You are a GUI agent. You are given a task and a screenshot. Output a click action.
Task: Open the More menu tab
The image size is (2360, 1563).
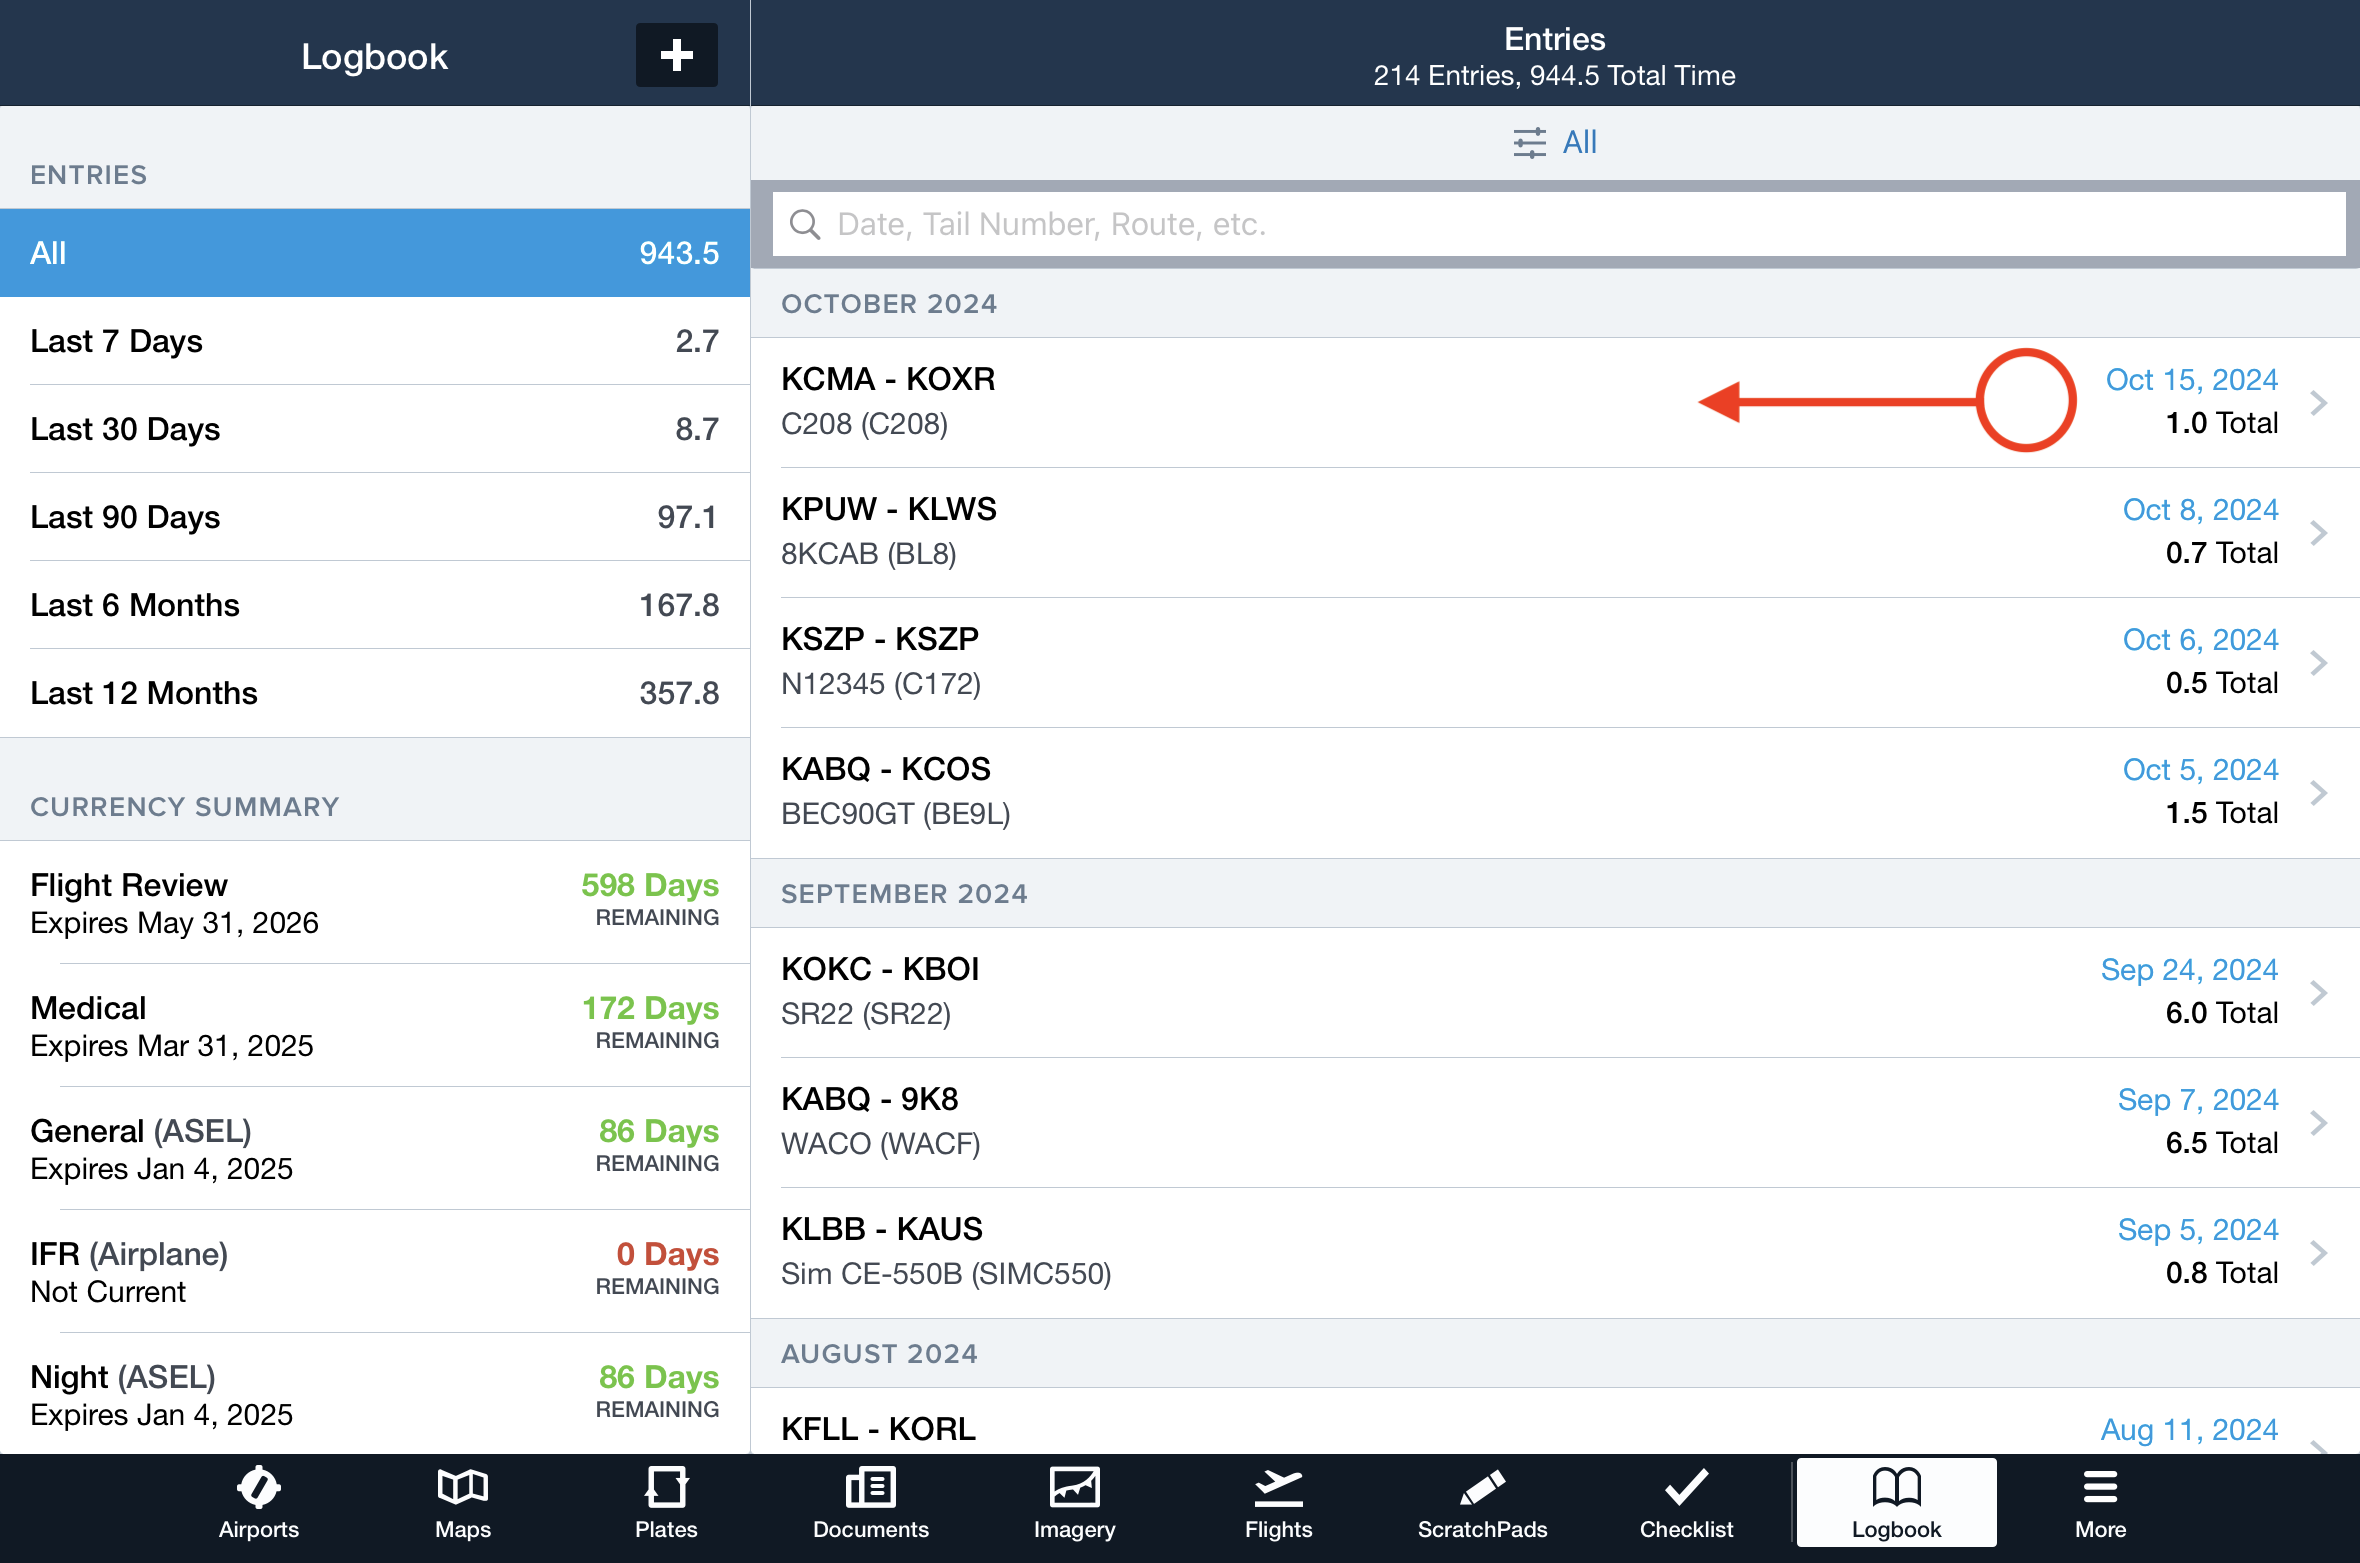[2100, 1503]
